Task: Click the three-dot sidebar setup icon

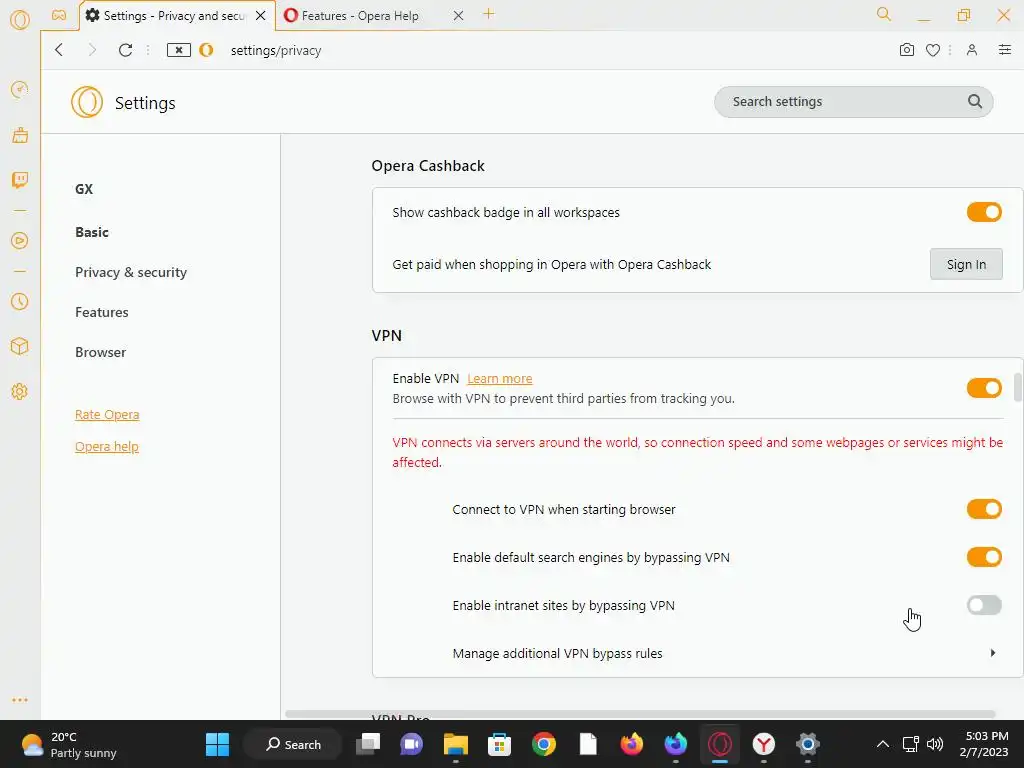Action: coord(20,699)
